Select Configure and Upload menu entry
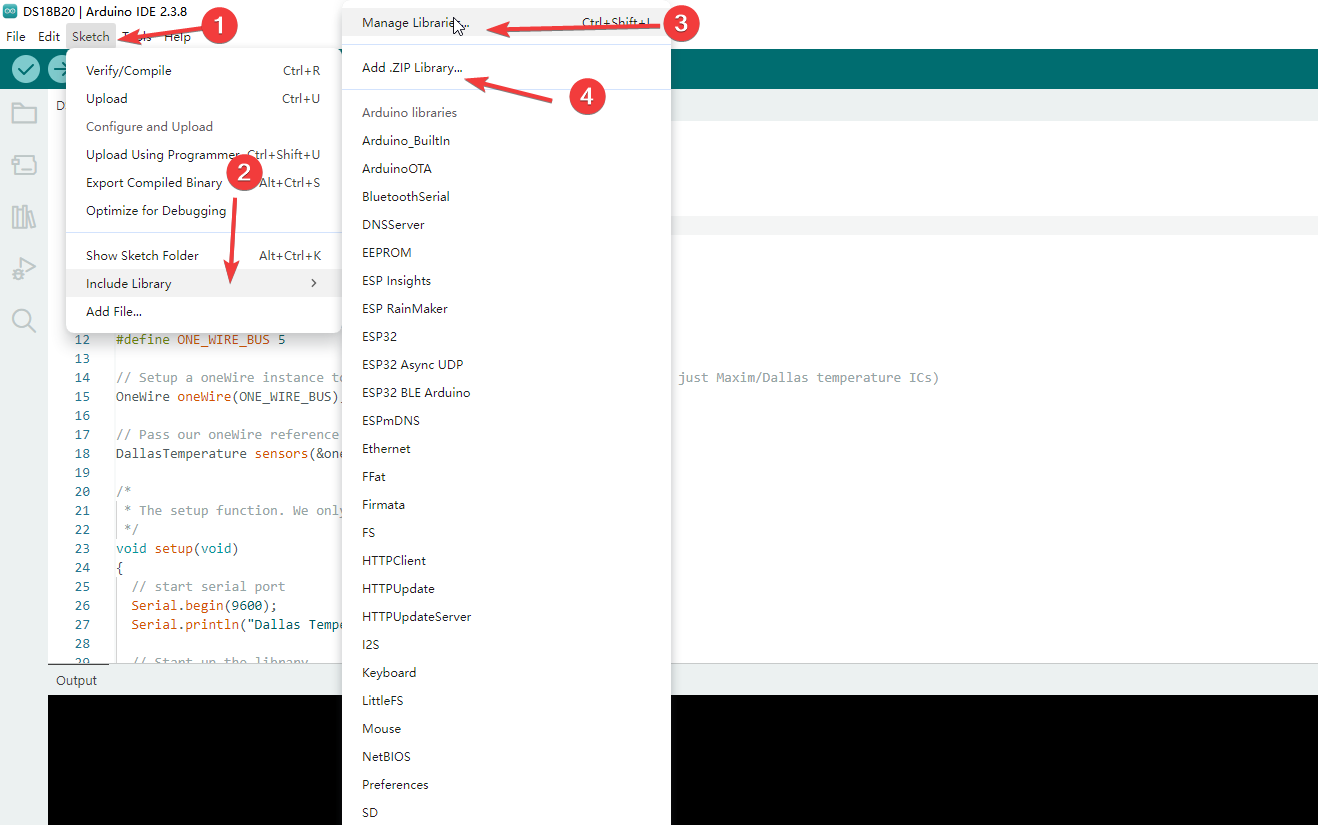This screenshot has height=825, width=1318. click(x=203, y=127)
